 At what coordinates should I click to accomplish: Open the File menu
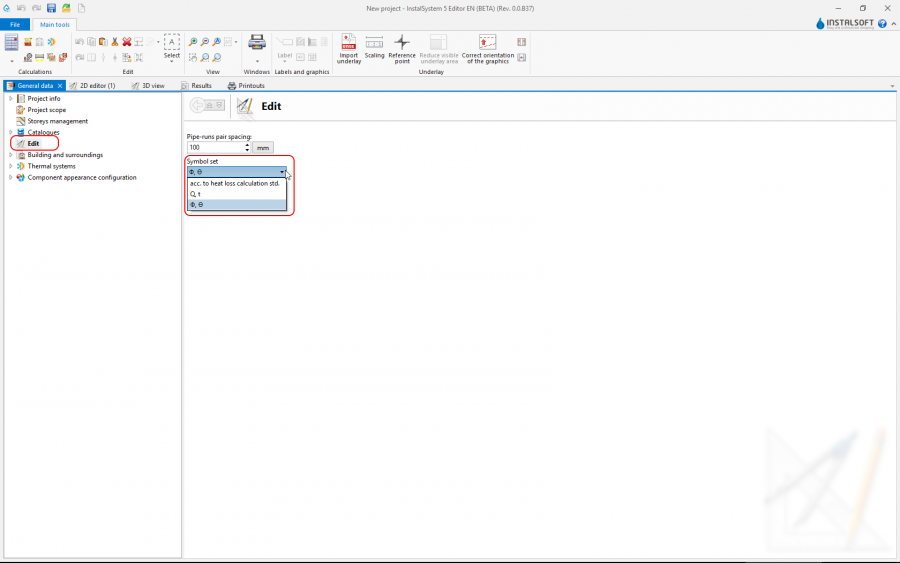[15, 24]
